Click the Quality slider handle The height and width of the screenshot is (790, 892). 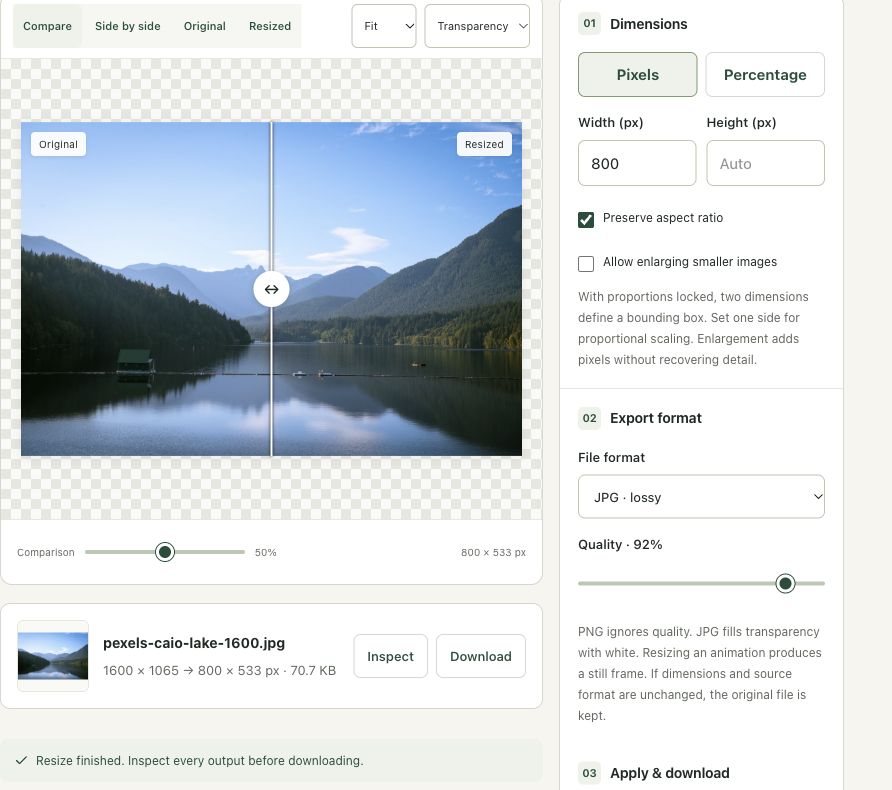pos(785,583)
